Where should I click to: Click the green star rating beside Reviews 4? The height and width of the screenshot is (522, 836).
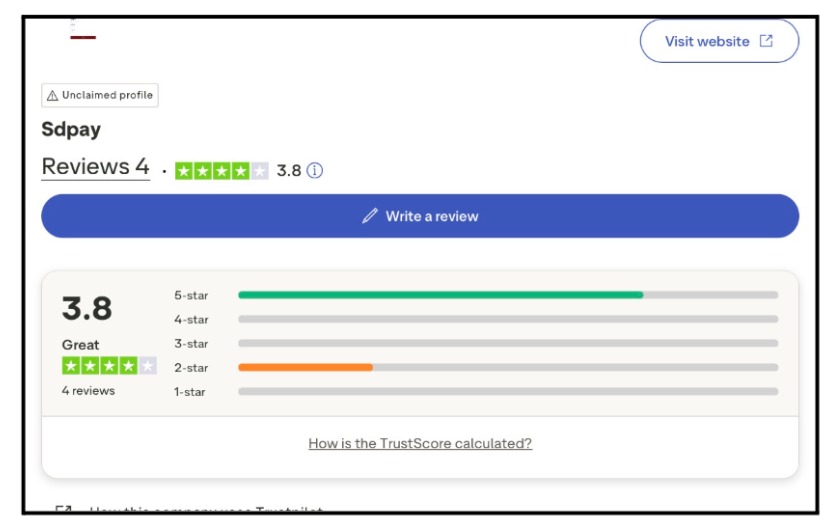coord(221,170)
